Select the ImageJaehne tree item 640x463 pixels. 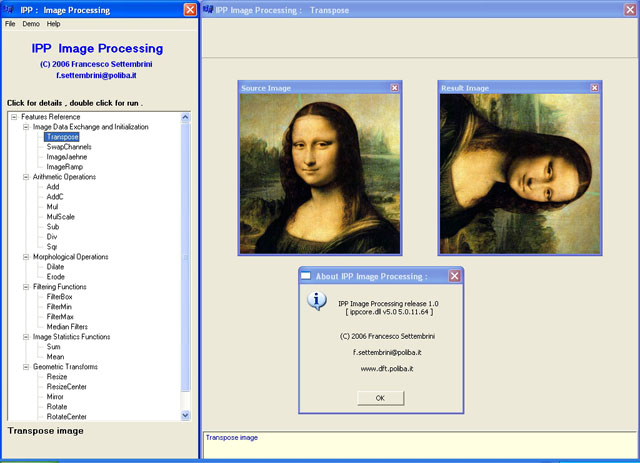coord(67,157)
